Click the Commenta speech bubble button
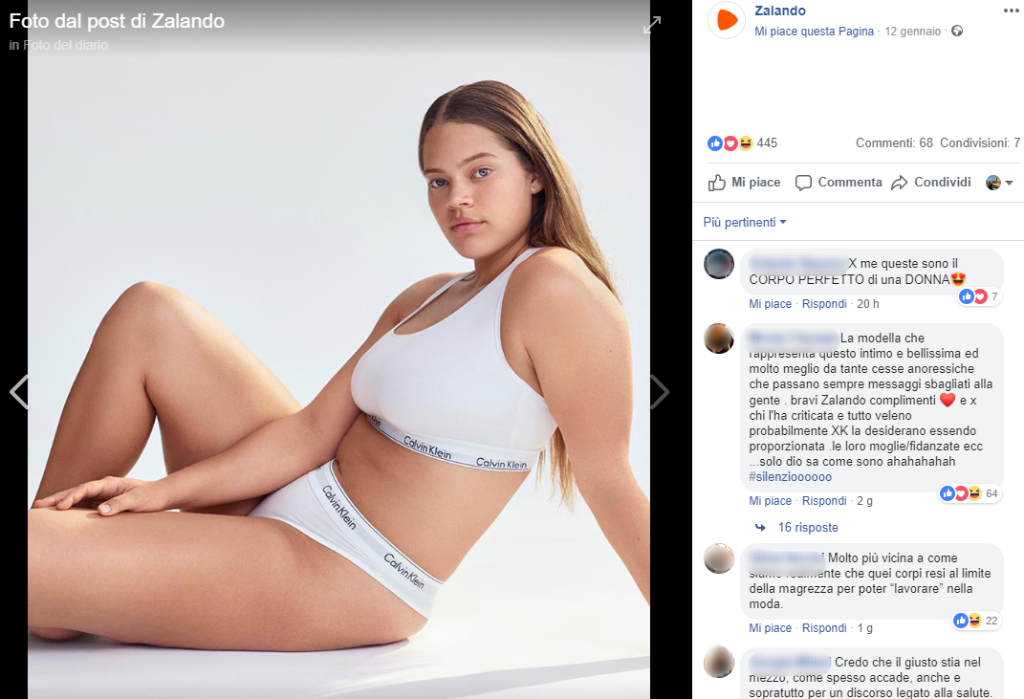 point(838,182)
